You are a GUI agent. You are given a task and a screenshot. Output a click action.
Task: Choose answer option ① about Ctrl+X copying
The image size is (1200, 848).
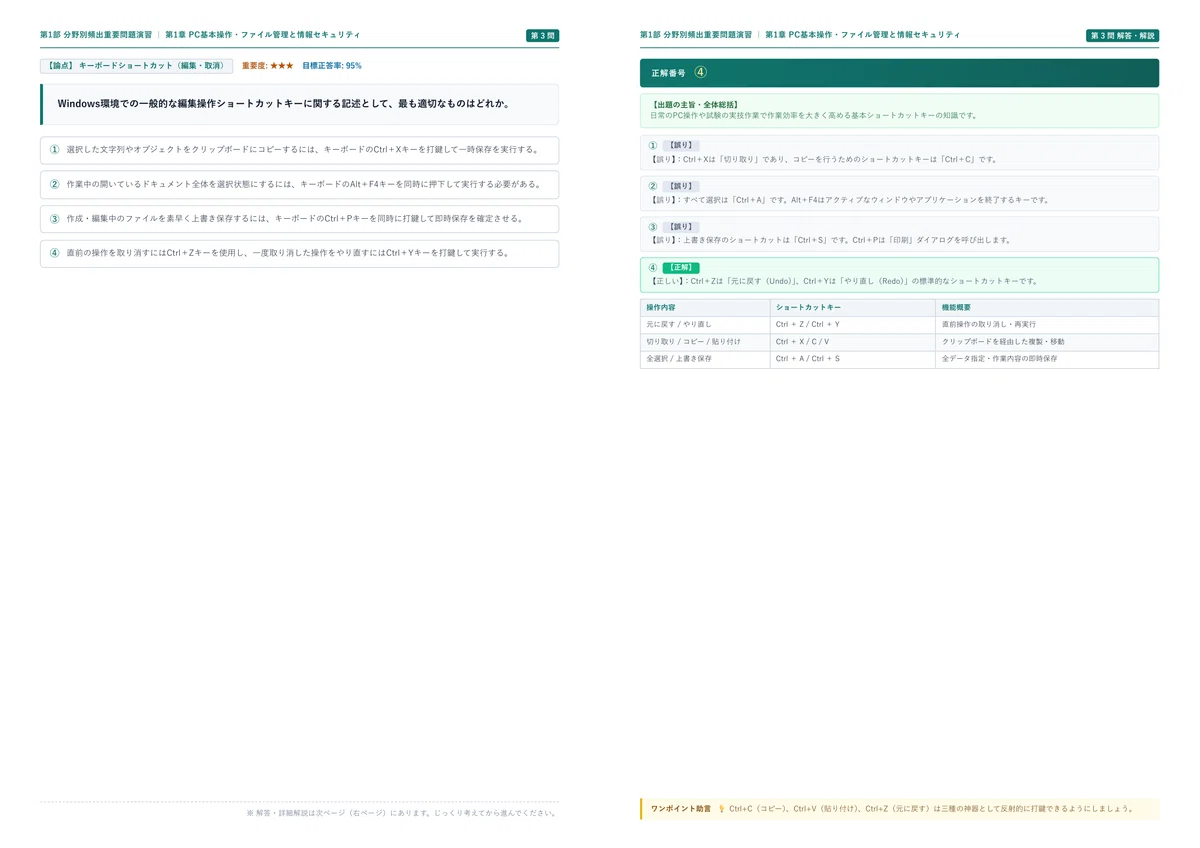coord(299,150)
